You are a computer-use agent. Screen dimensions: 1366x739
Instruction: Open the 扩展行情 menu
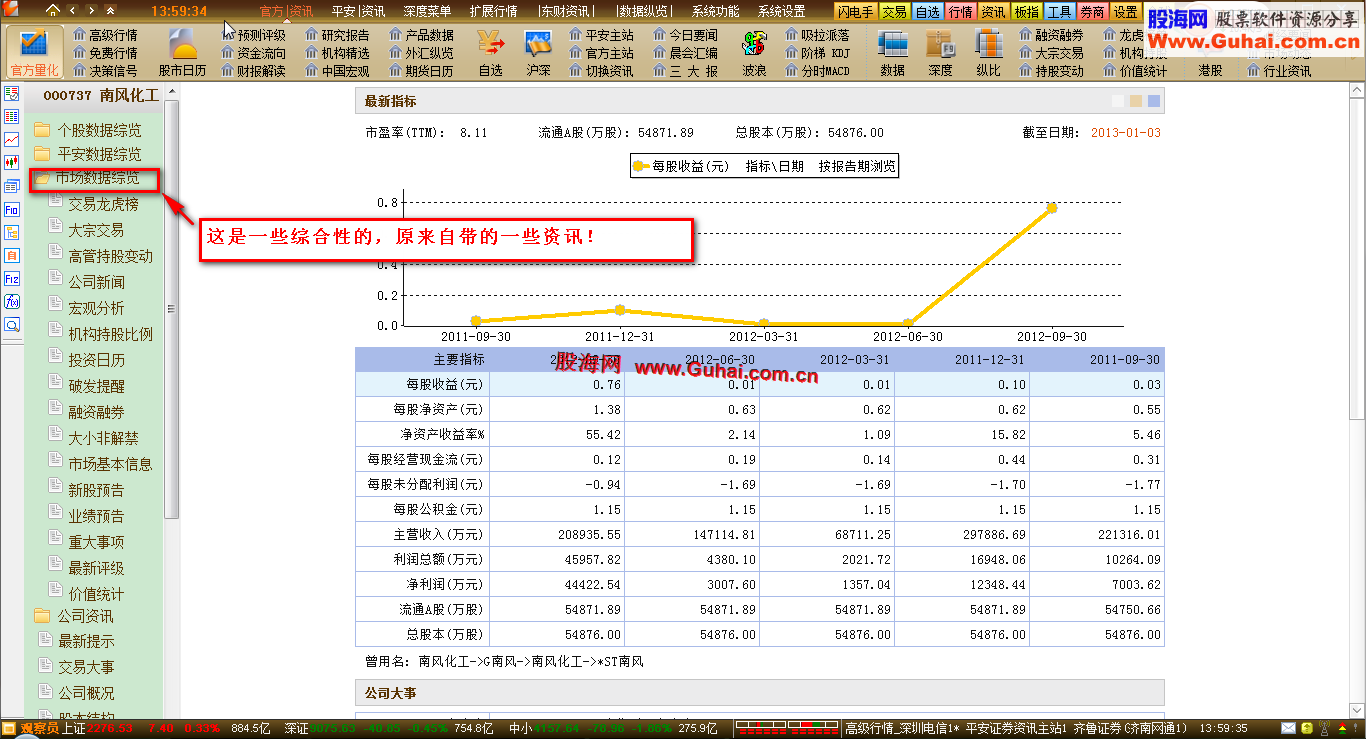pos(493,12)
